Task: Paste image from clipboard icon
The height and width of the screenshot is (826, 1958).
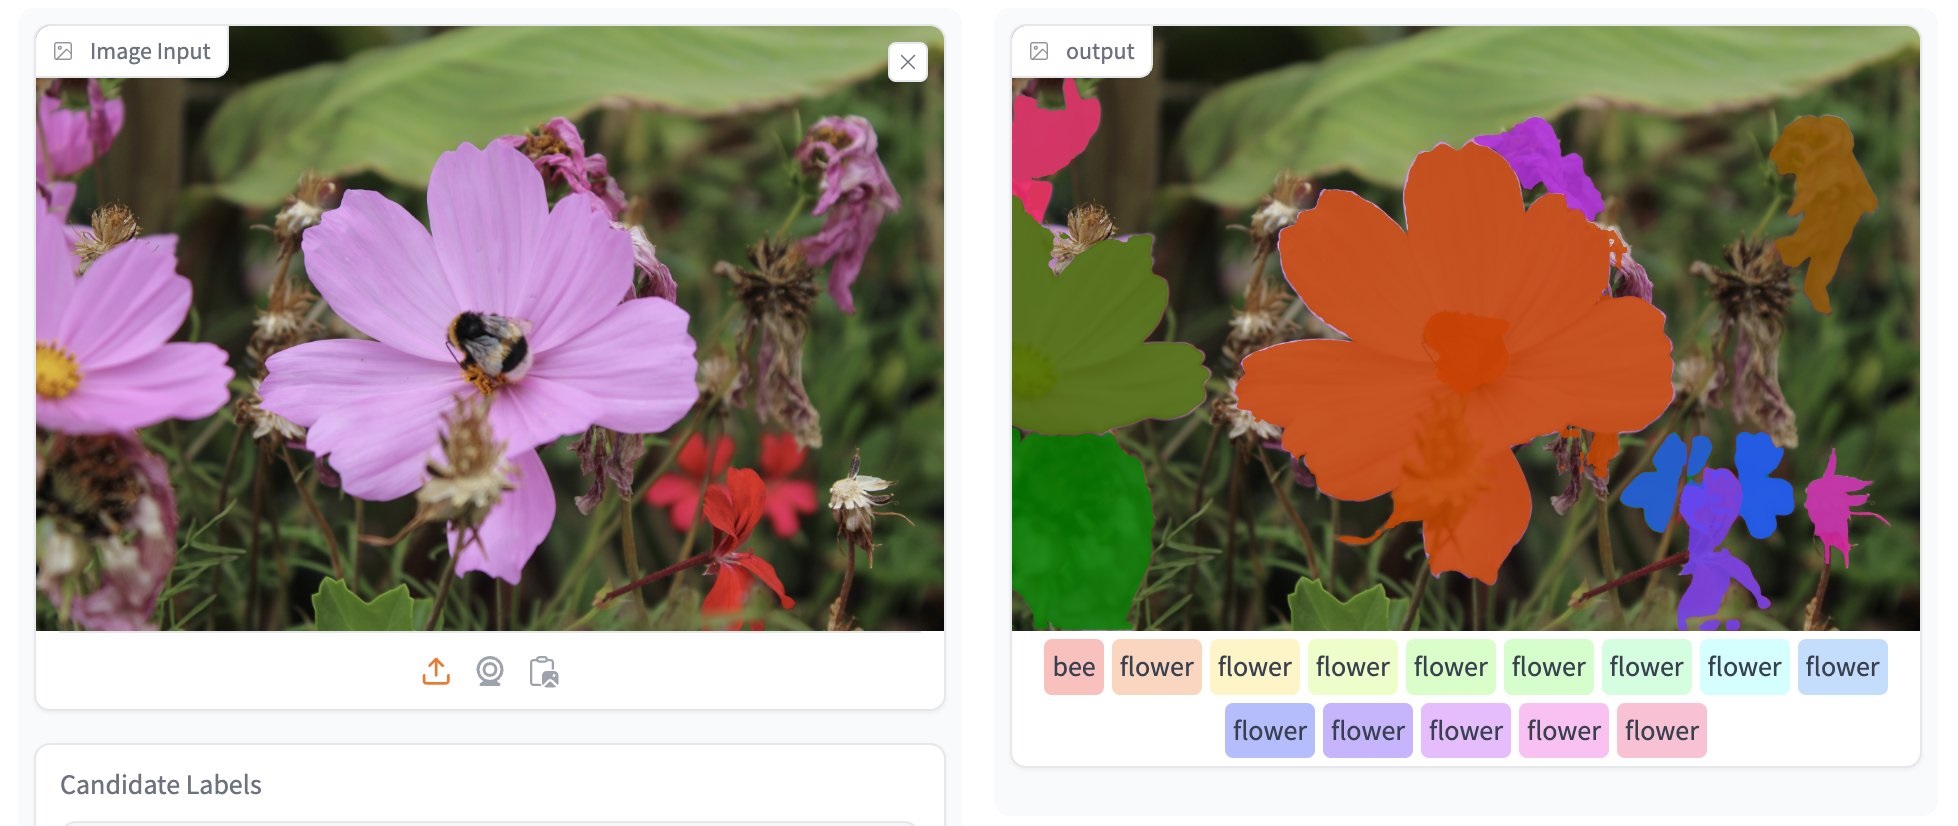Action: 544,671
